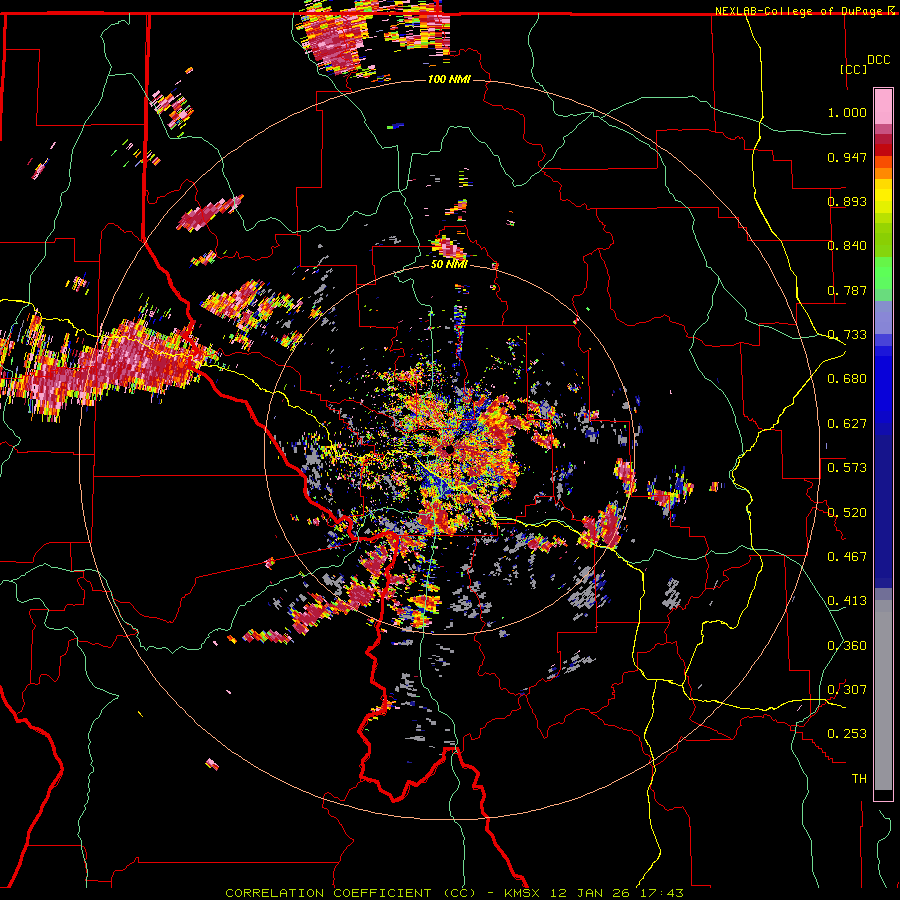
Task: Select the 0.627 legend value
Action: [x=847, y=424]
